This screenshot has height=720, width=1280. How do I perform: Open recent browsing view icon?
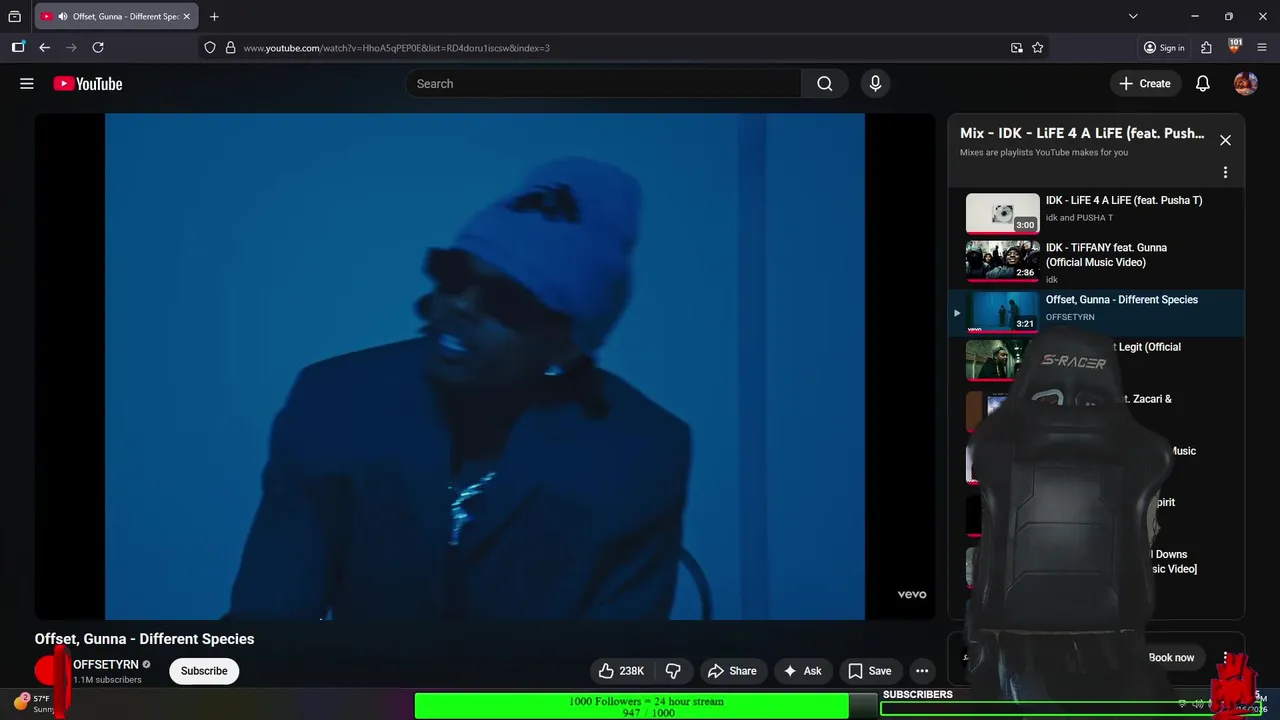[14, 16]
